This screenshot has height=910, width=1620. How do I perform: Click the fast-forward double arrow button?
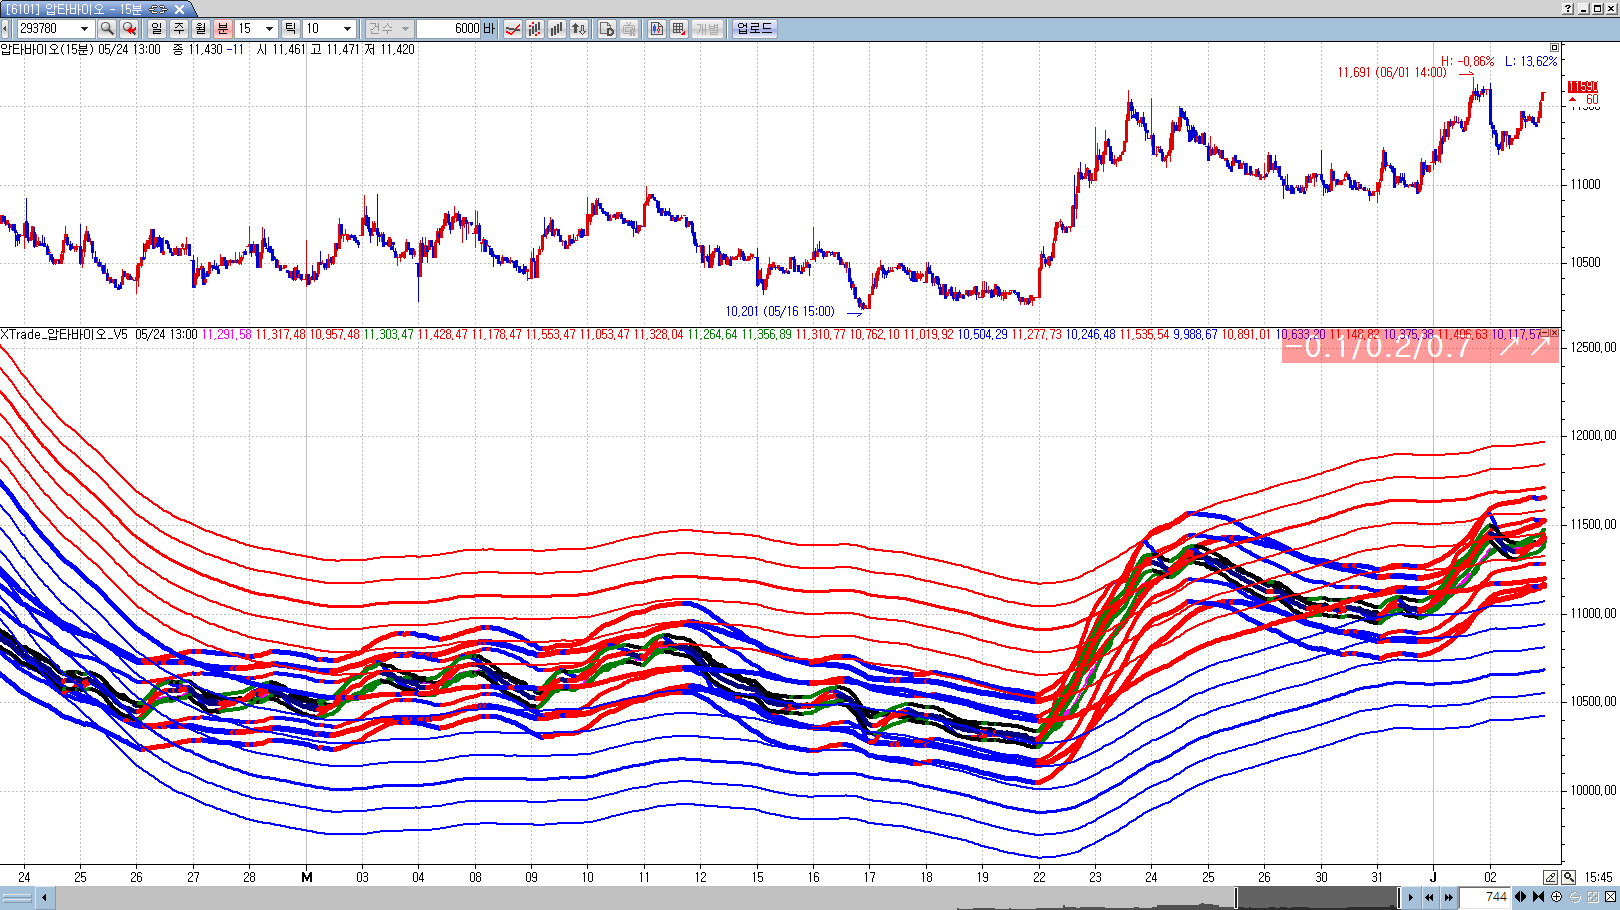click(1448, 897)
